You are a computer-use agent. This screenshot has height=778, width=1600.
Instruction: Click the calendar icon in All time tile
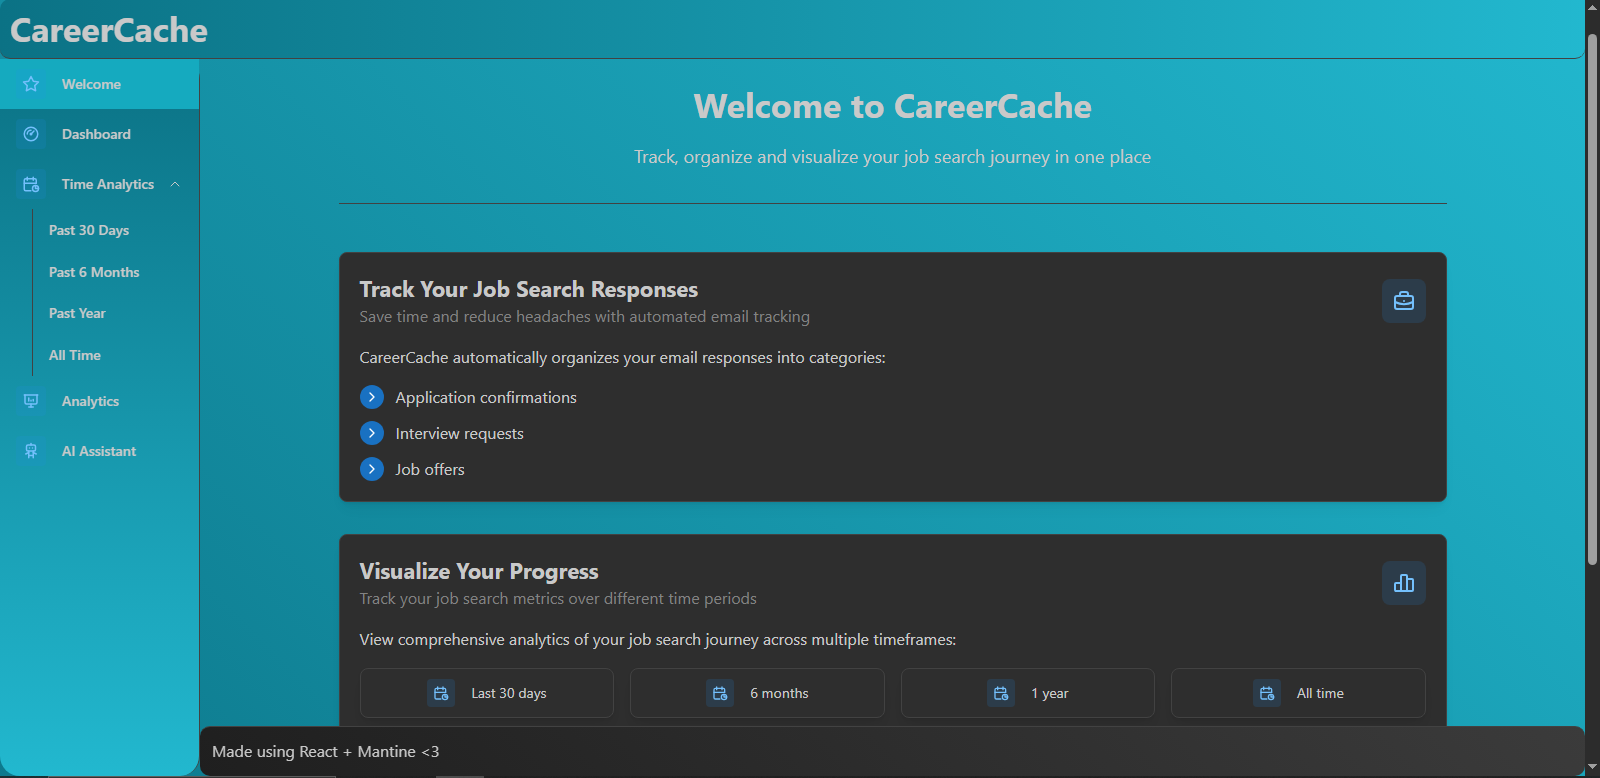[1267, 693]
